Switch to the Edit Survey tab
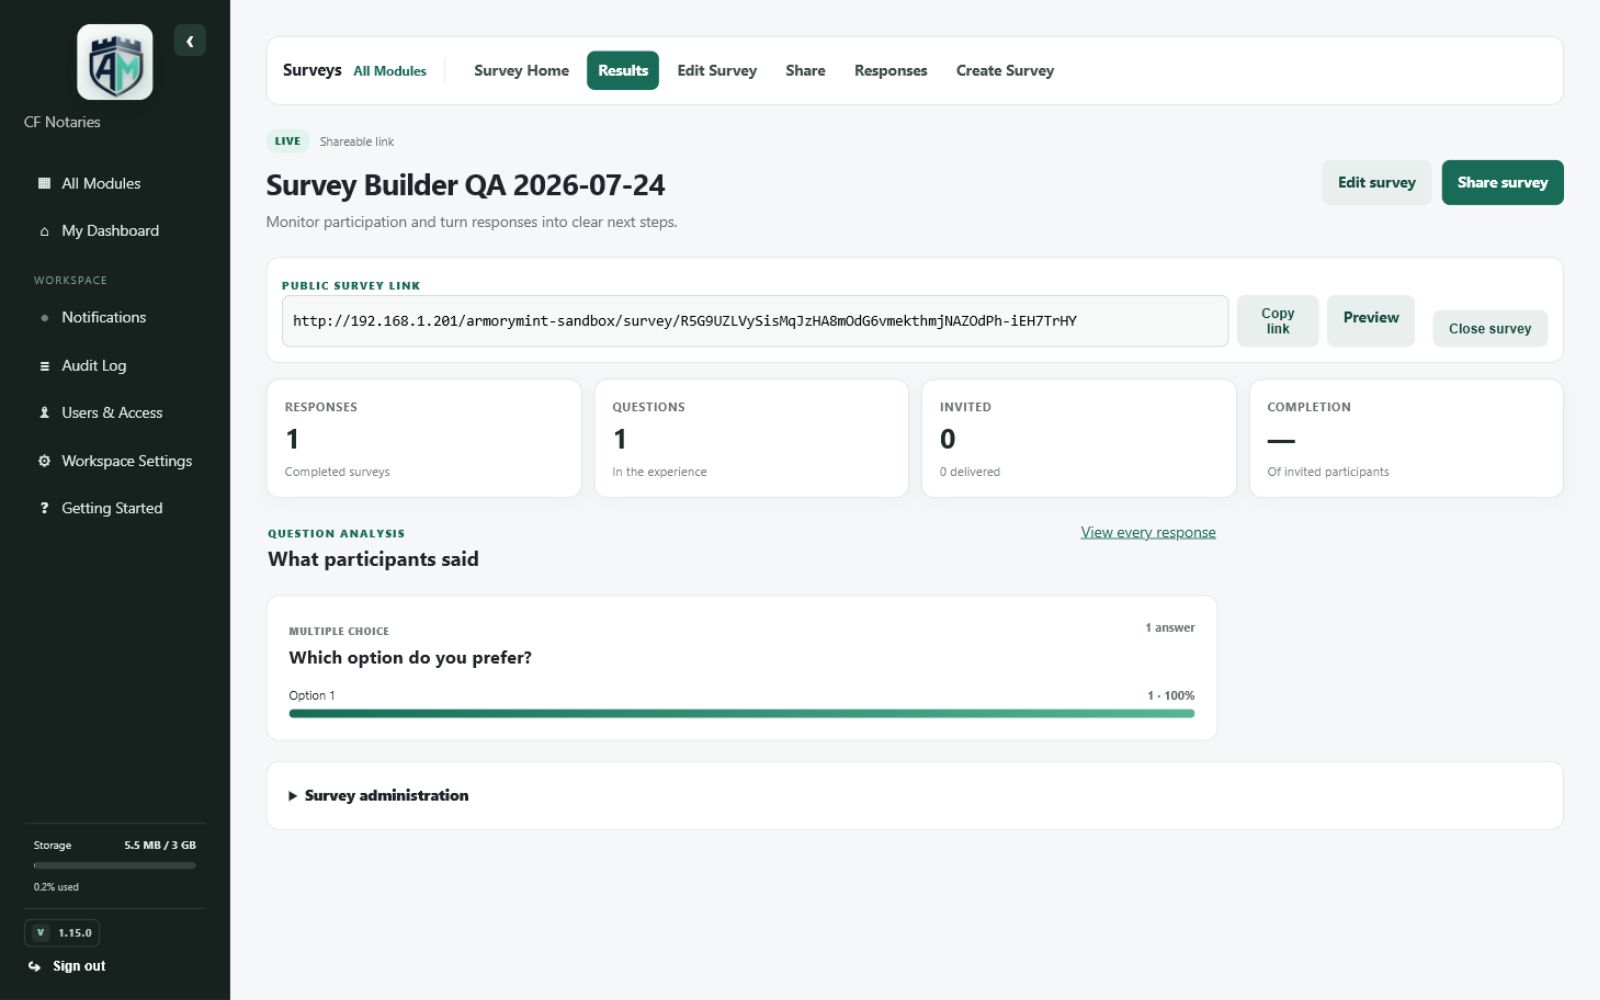1600x1000 pixels. (717, 71)
